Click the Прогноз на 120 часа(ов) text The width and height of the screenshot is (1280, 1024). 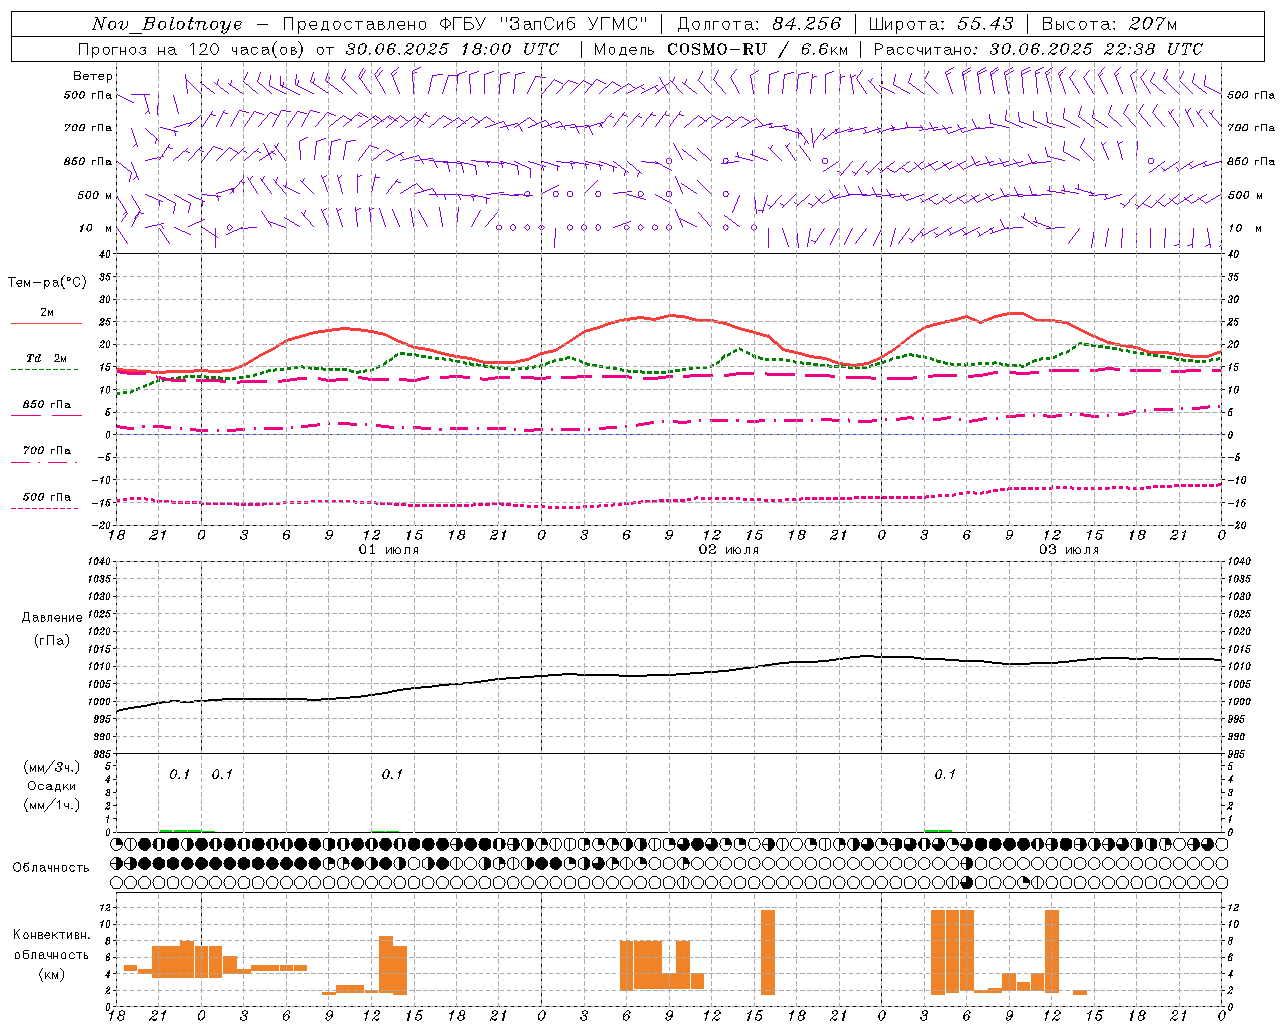point(193,49)
